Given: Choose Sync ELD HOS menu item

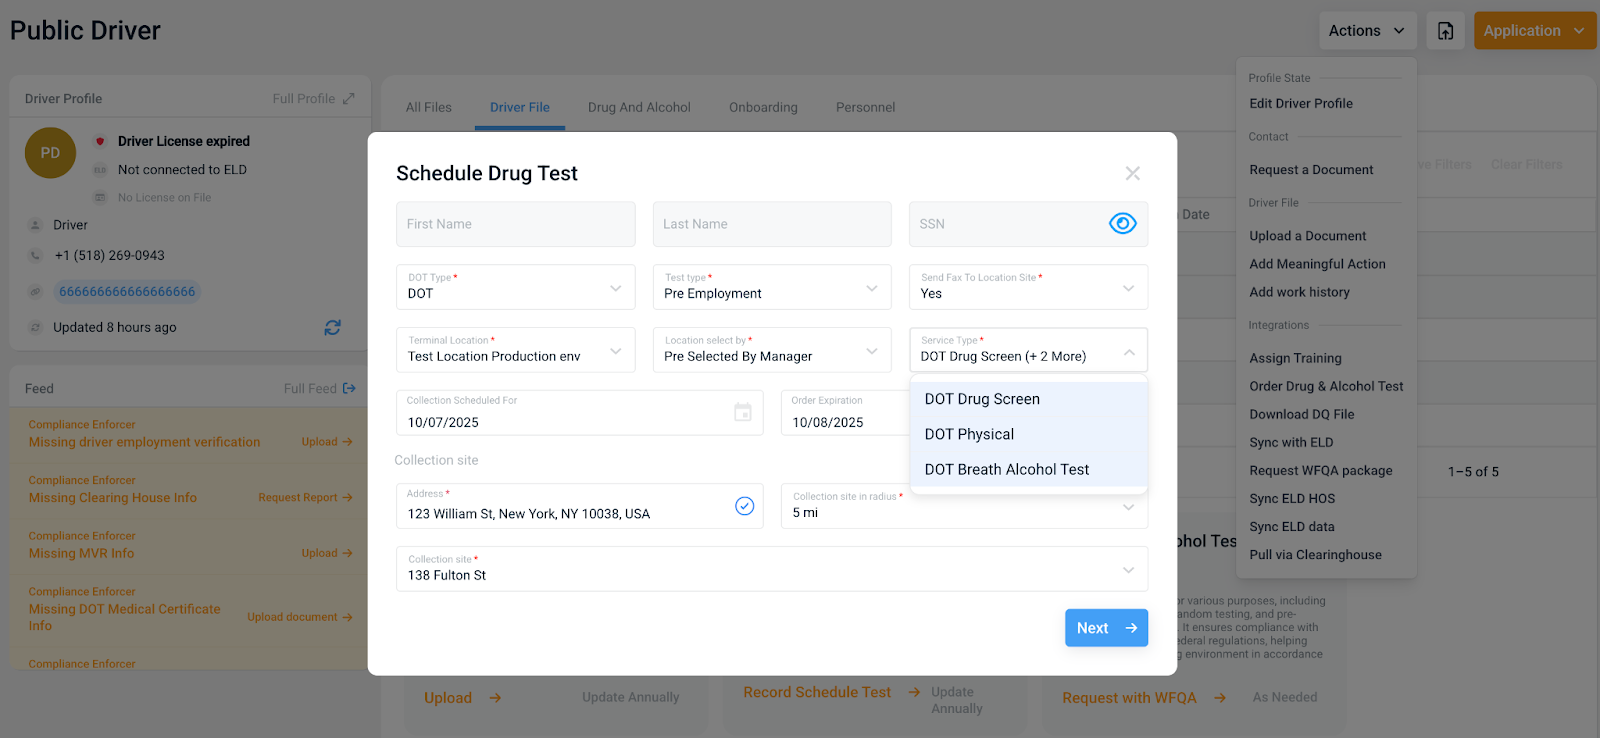Looking at the screenshot, I should pos(1292,498).
